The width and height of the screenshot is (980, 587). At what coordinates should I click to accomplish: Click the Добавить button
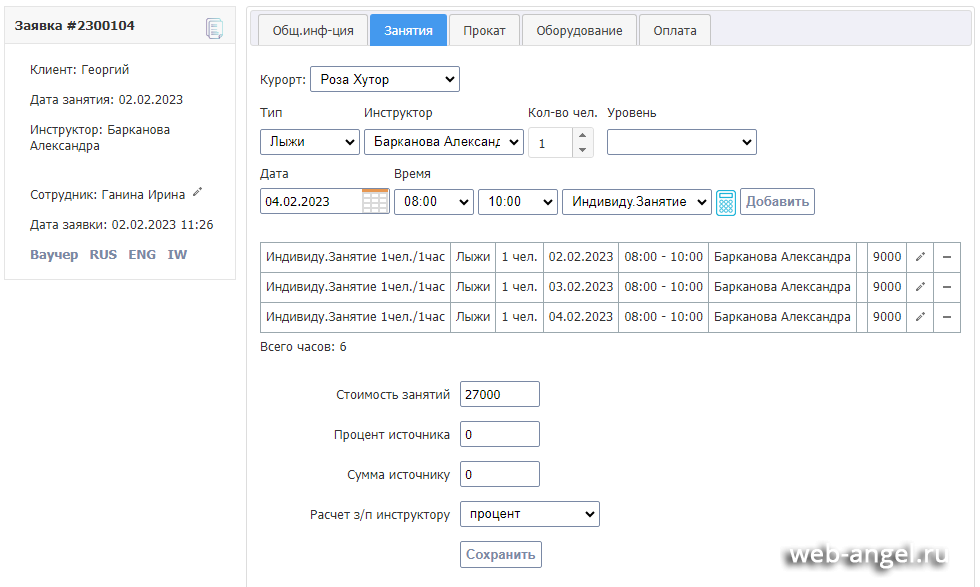pos(777,201)
